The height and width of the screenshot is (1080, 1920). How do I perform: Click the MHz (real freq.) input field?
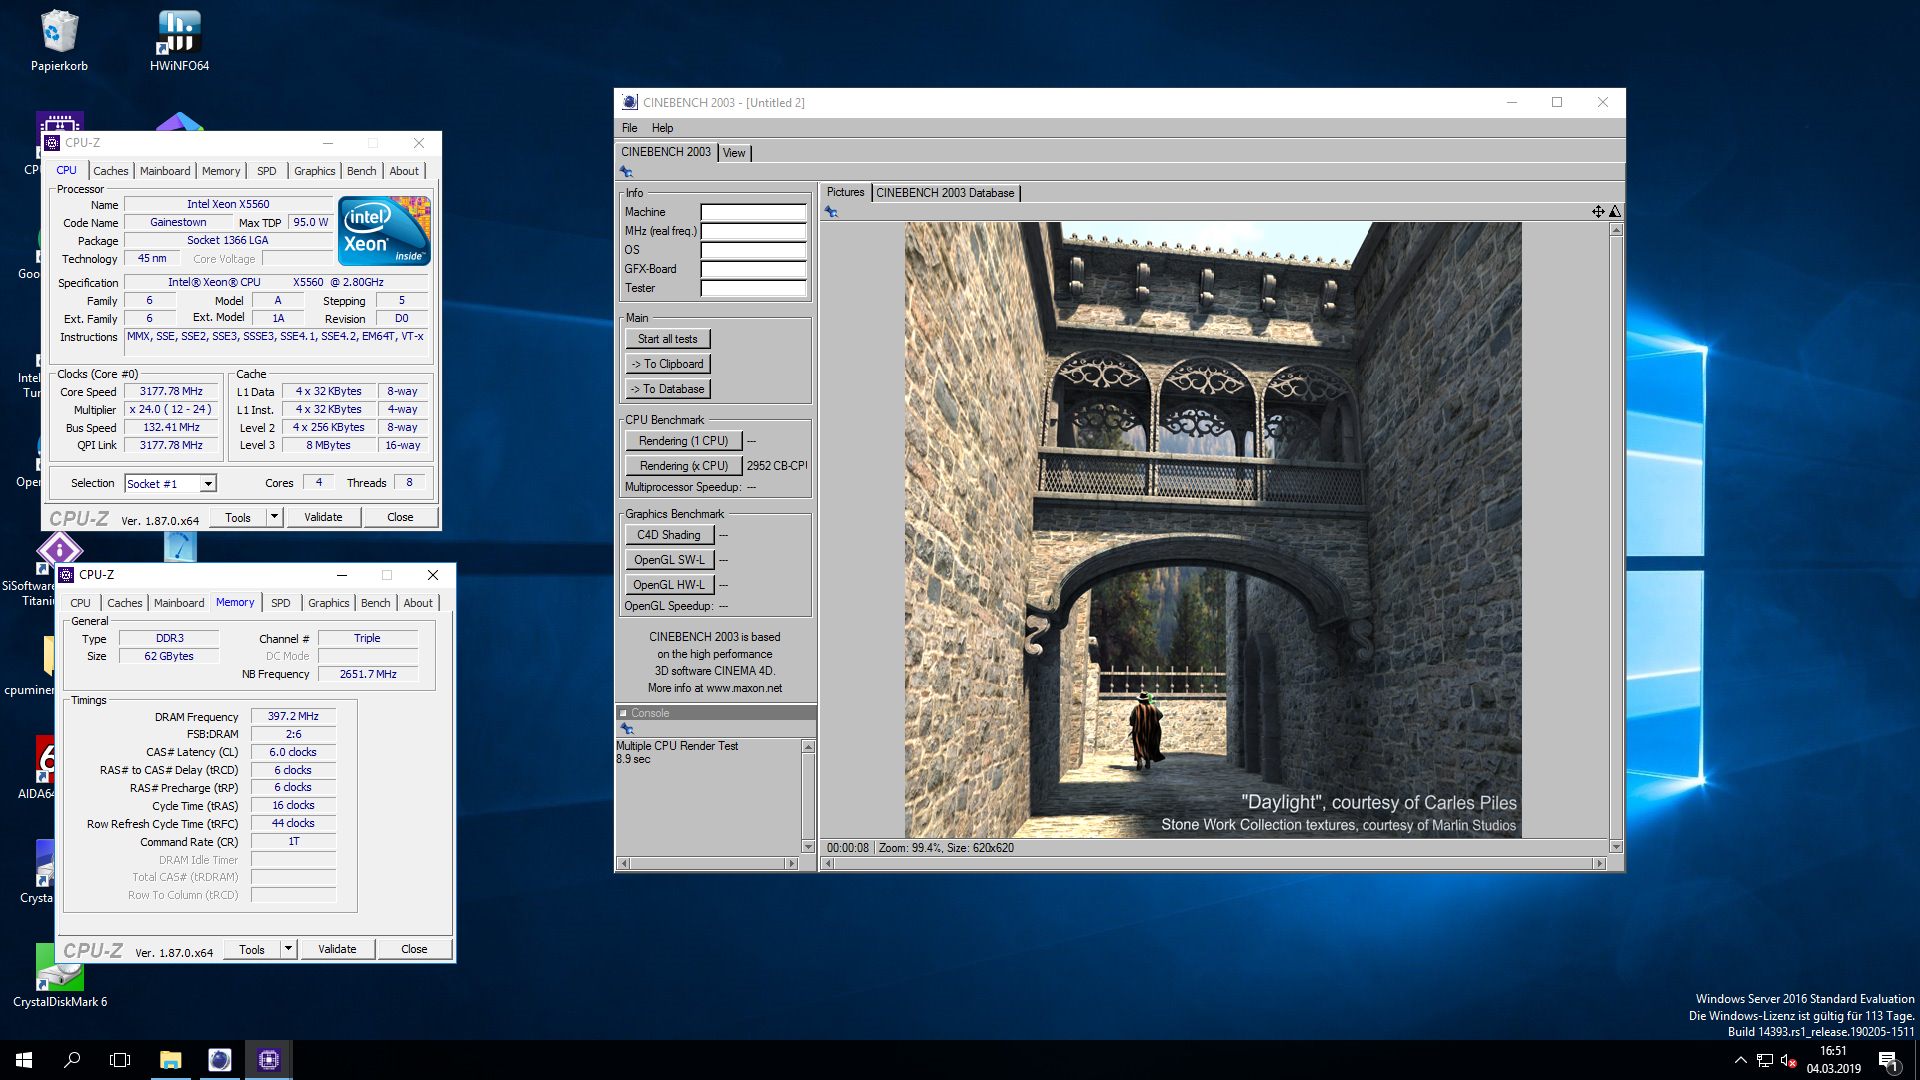pos(753,231)
